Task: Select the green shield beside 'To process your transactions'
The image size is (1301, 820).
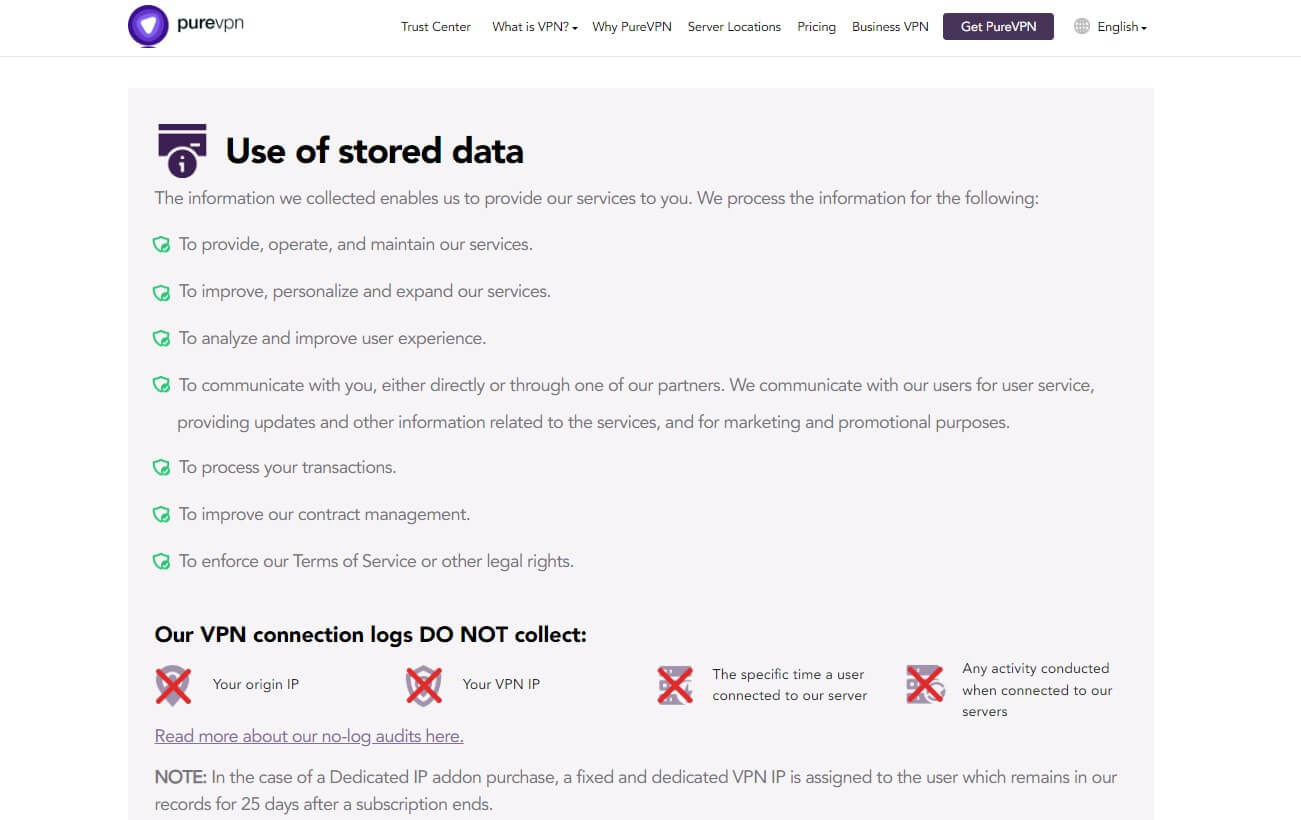Action: [x=162, y=466]
